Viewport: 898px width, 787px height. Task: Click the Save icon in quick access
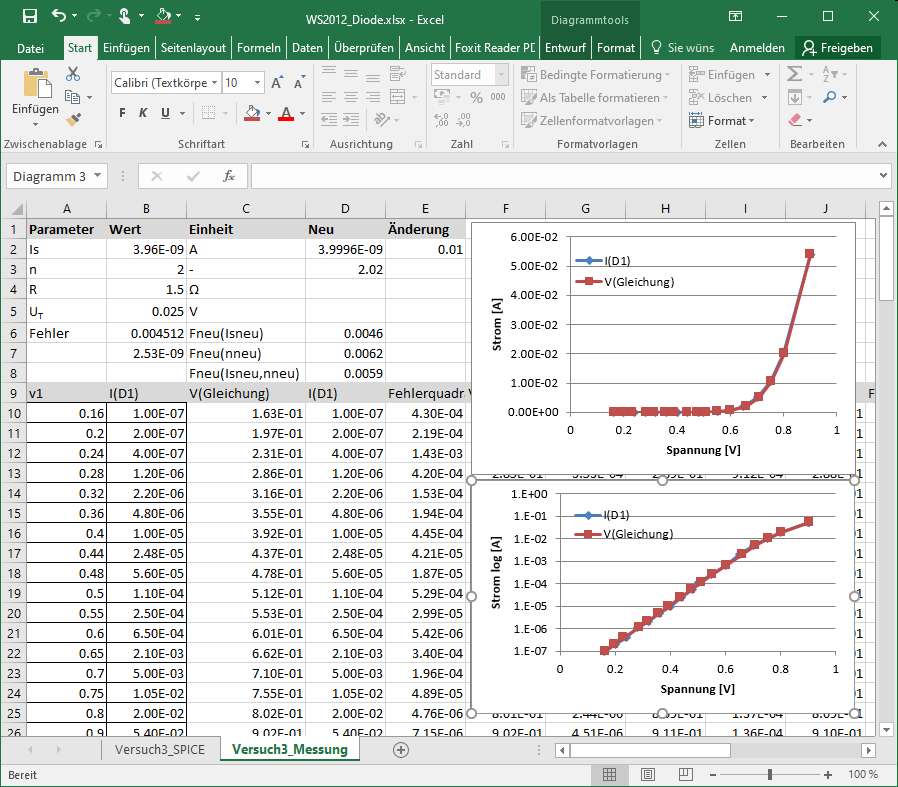(x=30, y=17)
